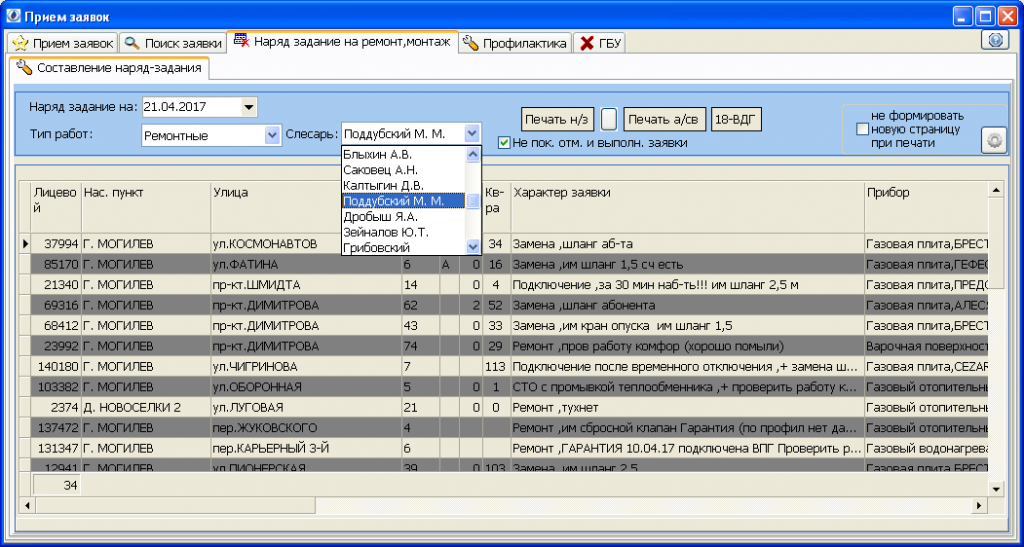Click cell Варочная поверхност in Прибор column
Viewport: 1024px width, 547px height.
[925, 346]
